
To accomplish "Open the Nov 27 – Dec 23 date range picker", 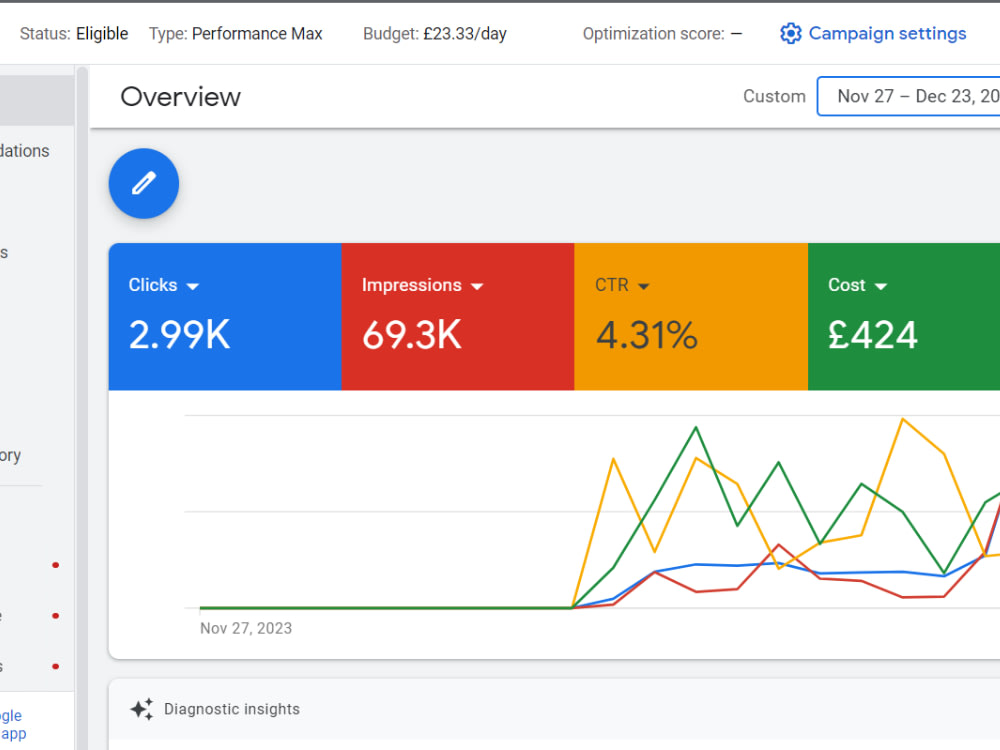I will [x=909, y=96].
